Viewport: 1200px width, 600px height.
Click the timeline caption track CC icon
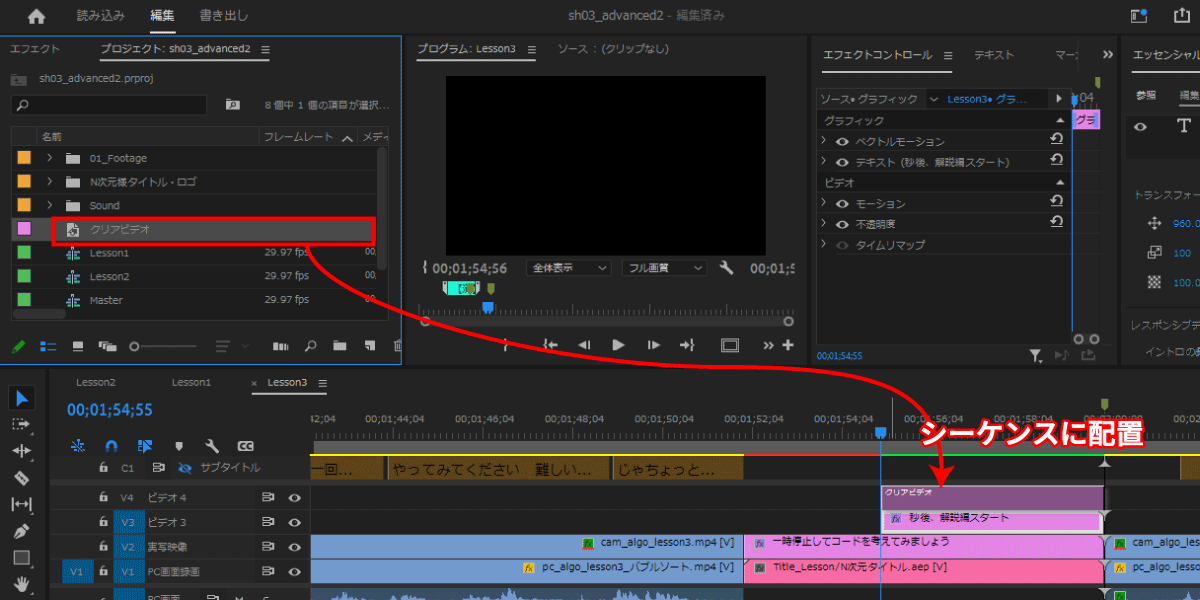(x=245, y=446)
